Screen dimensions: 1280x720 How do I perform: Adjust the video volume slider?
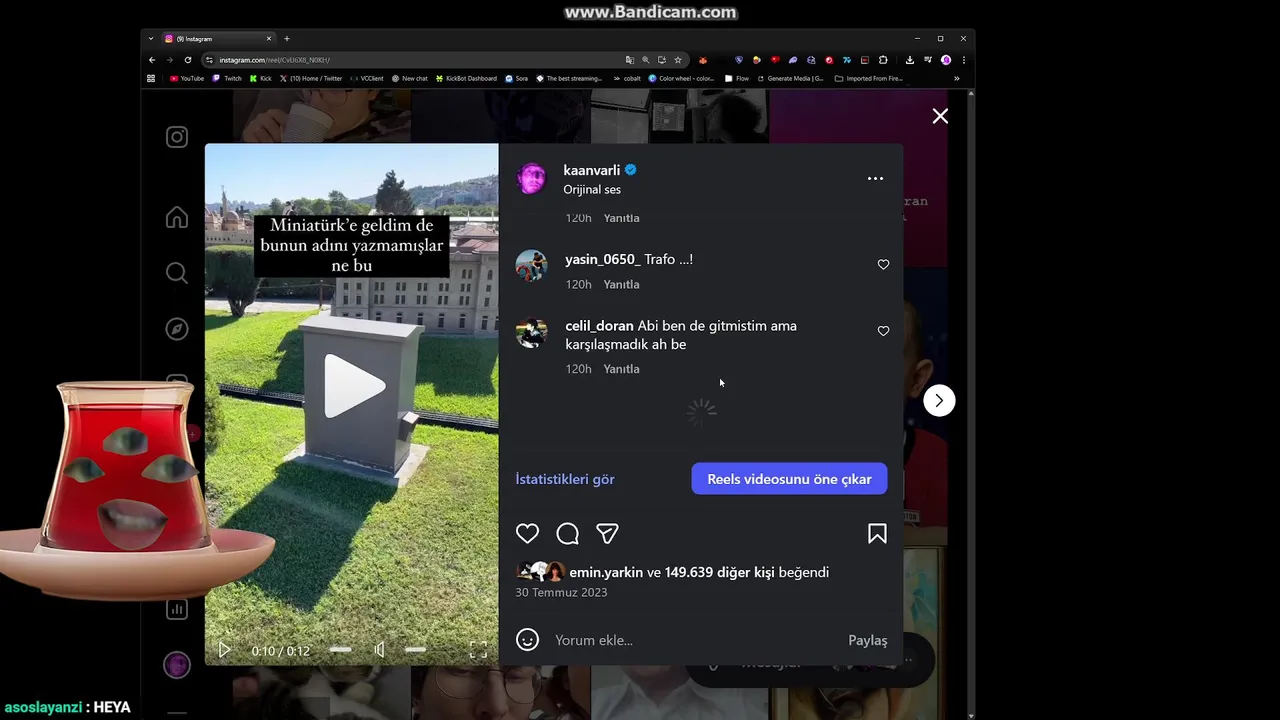pos(415,650)
